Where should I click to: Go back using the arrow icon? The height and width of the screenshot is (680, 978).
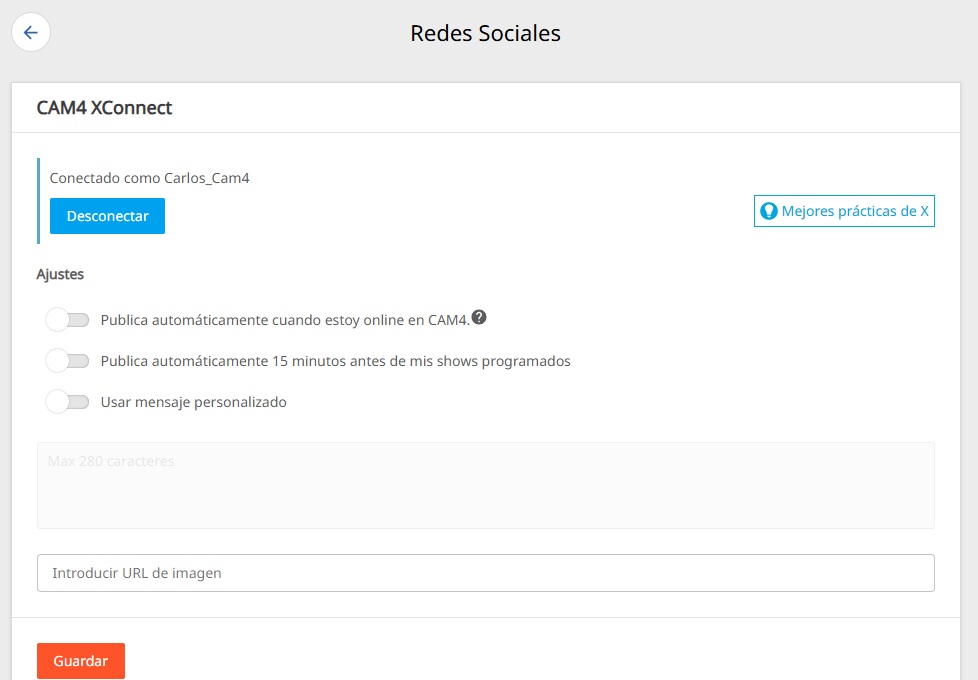pyautogui.click(x=31, y=32)
